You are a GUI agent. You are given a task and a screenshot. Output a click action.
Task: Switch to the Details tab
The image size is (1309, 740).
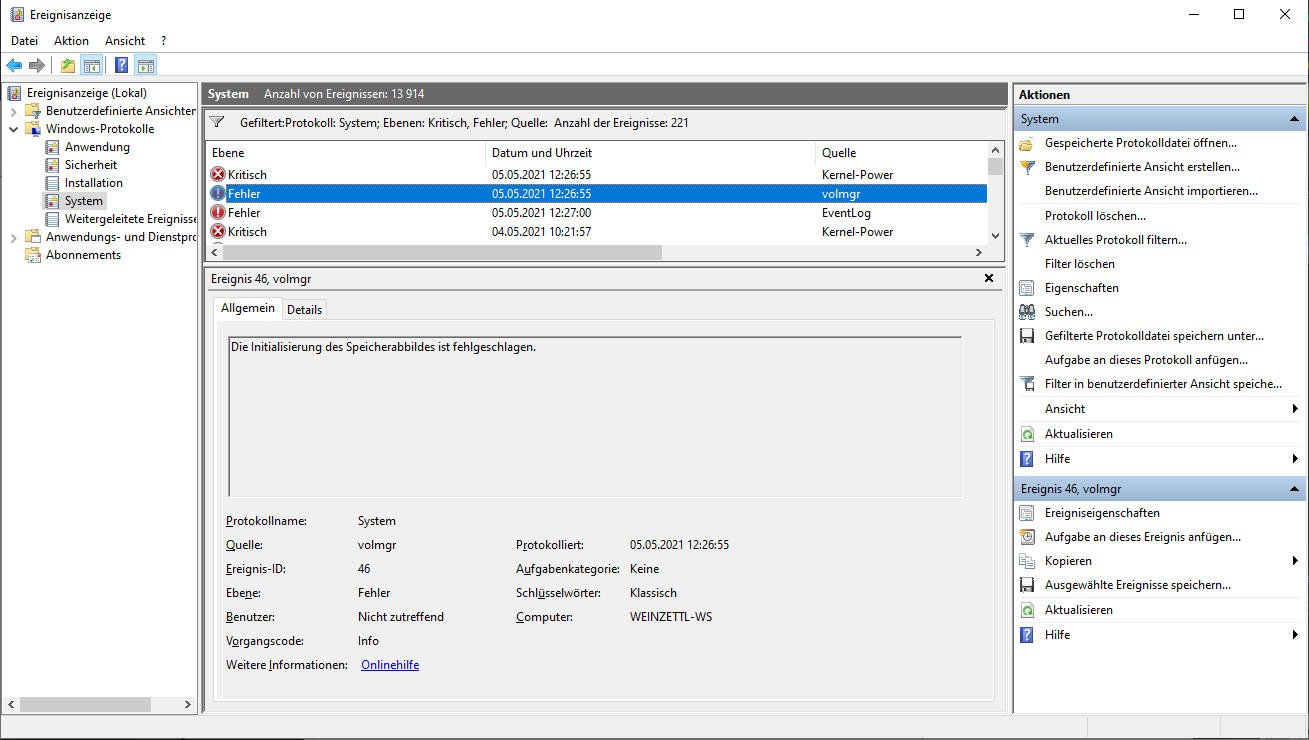304,310
